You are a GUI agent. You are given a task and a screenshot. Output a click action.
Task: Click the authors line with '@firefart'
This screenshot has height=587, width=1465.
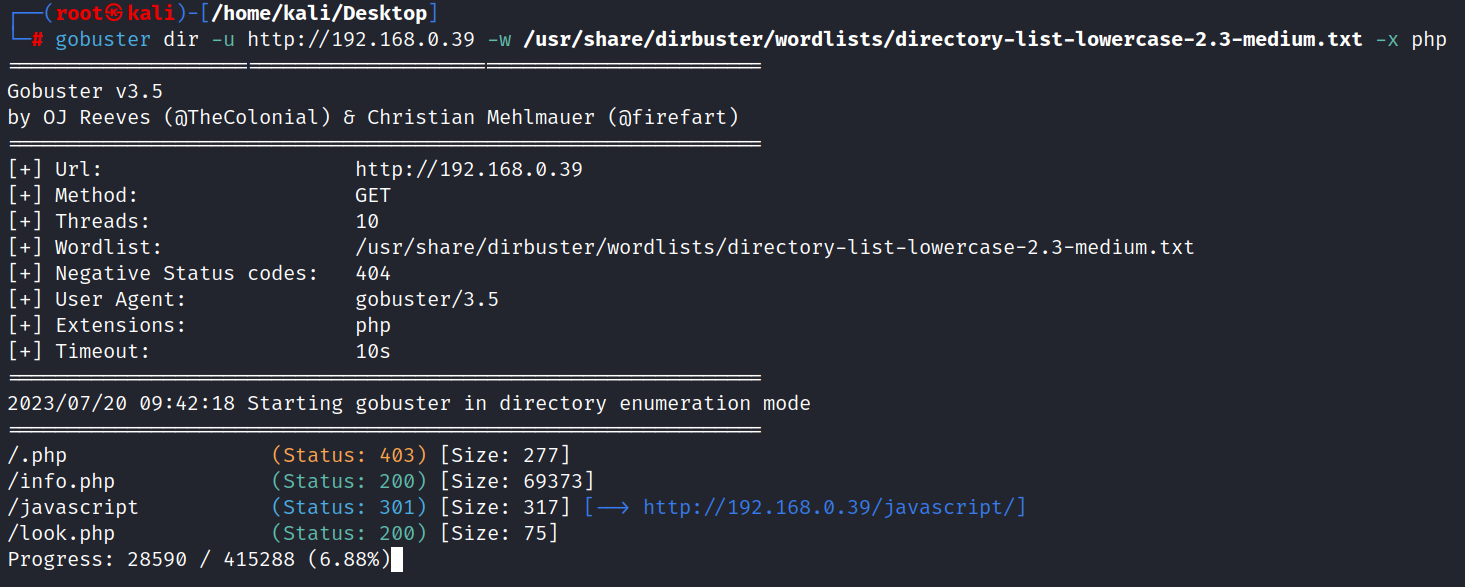(373, 117)
